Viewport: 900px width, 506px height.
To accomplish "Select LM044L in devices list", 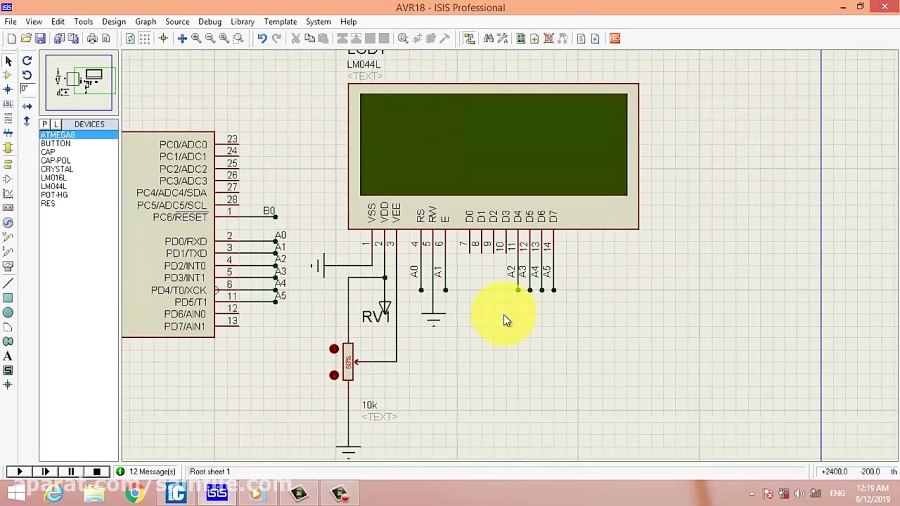I will pos(54,186).
